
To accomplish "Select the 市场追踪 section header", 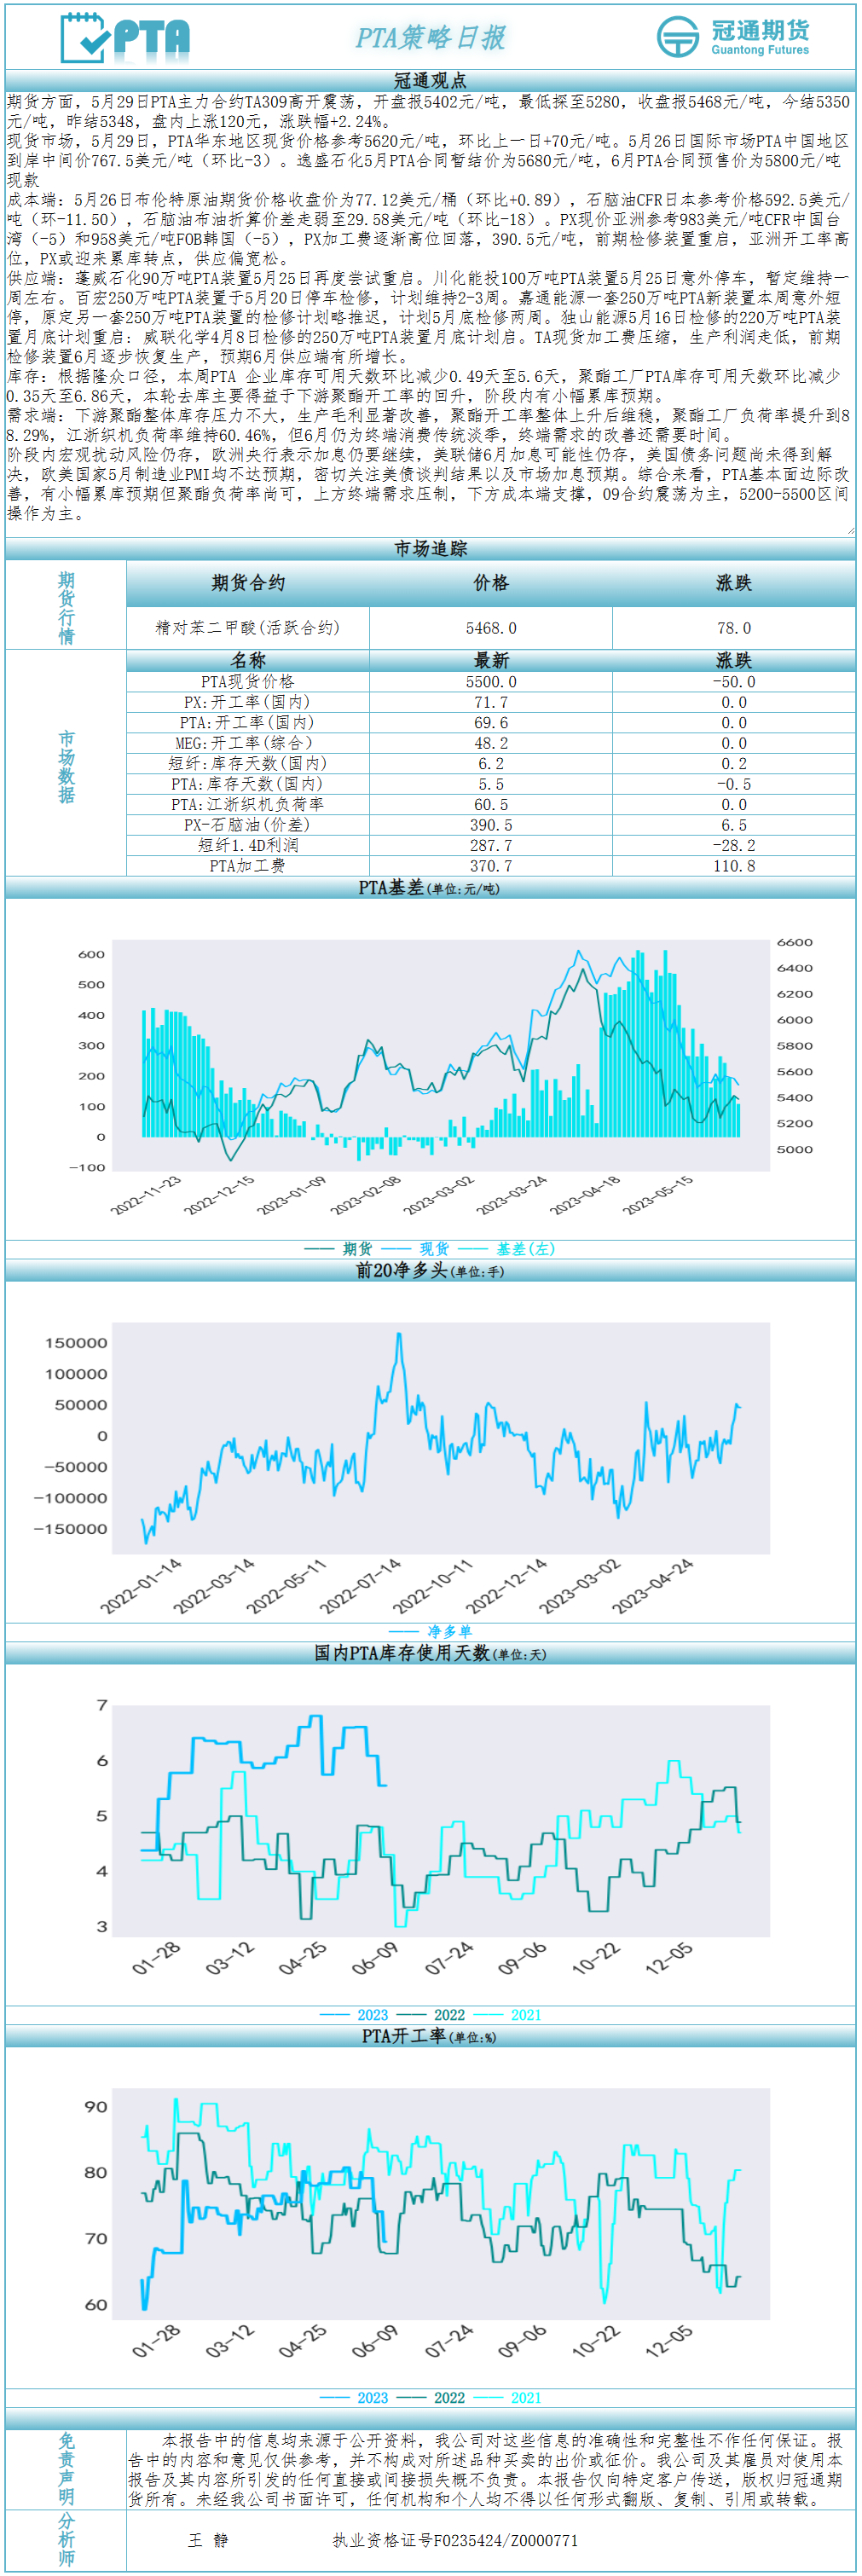I will pos(430,548).
